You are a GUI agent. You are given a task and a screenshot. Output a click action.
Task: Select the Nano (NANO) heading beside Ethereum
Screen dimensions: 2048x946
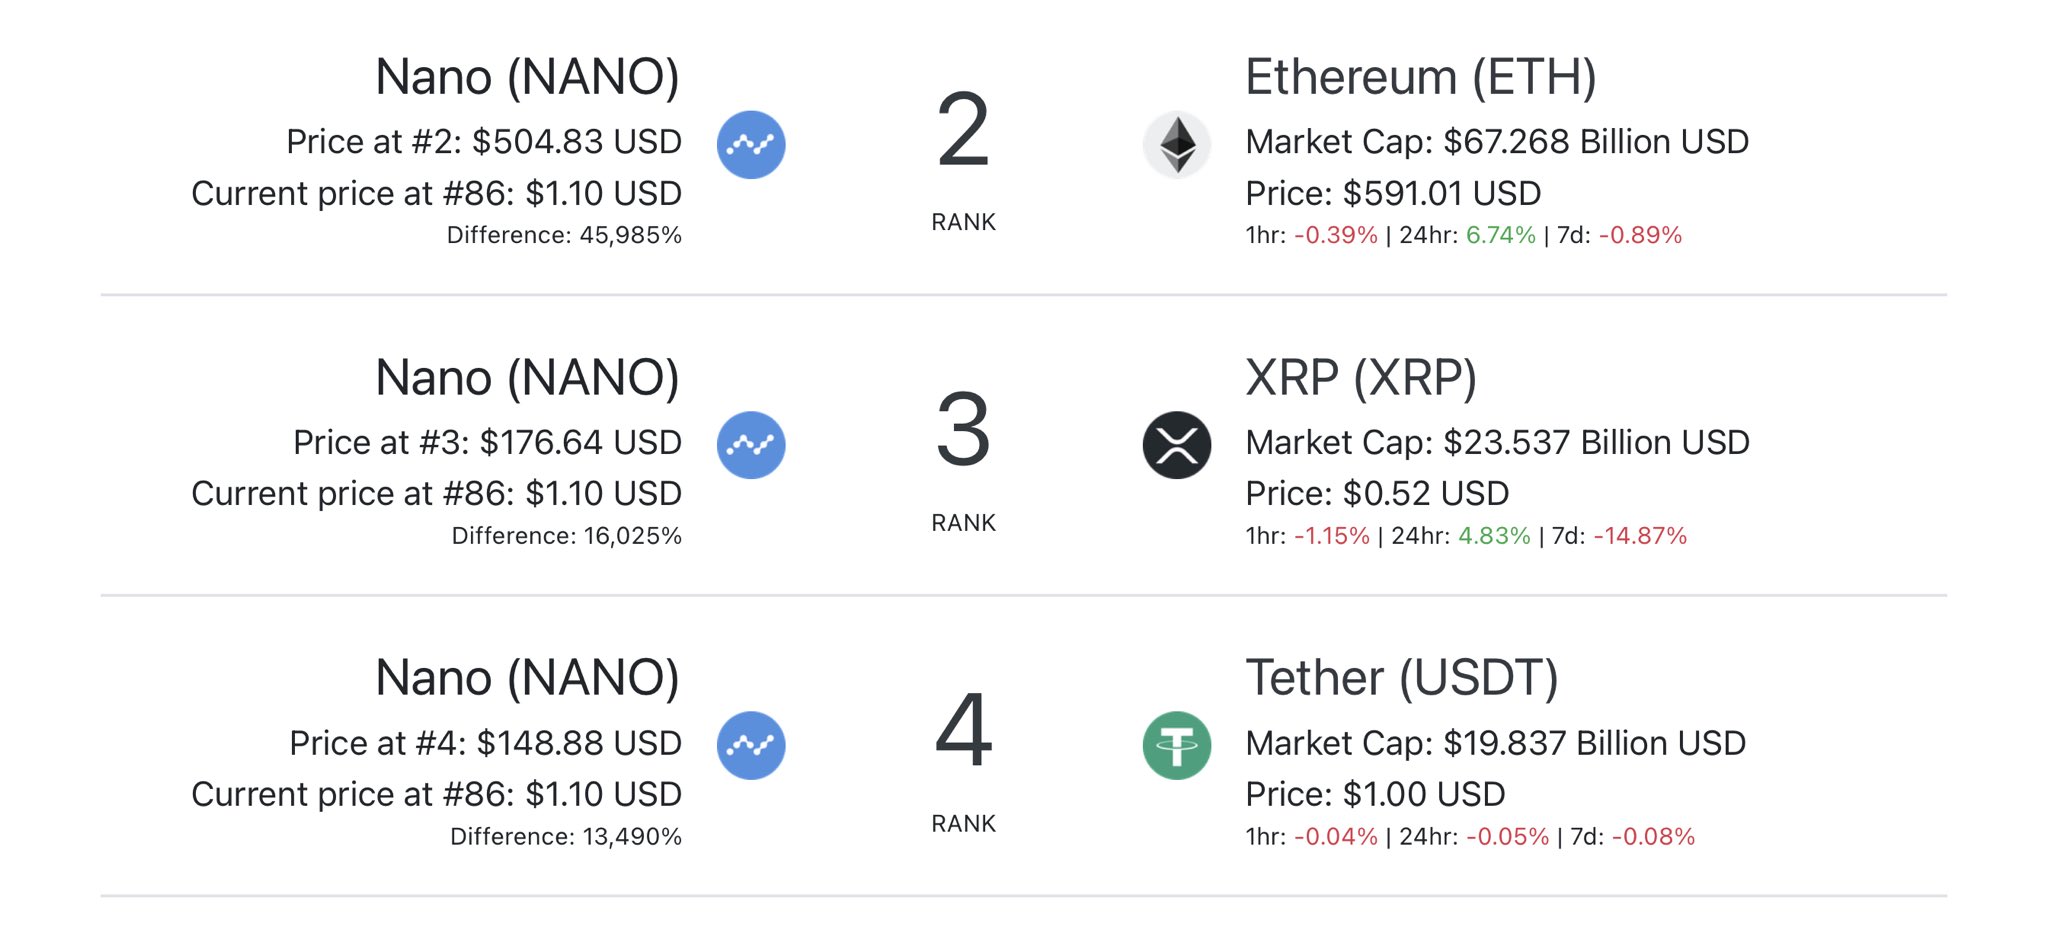(x=527, y=77)
